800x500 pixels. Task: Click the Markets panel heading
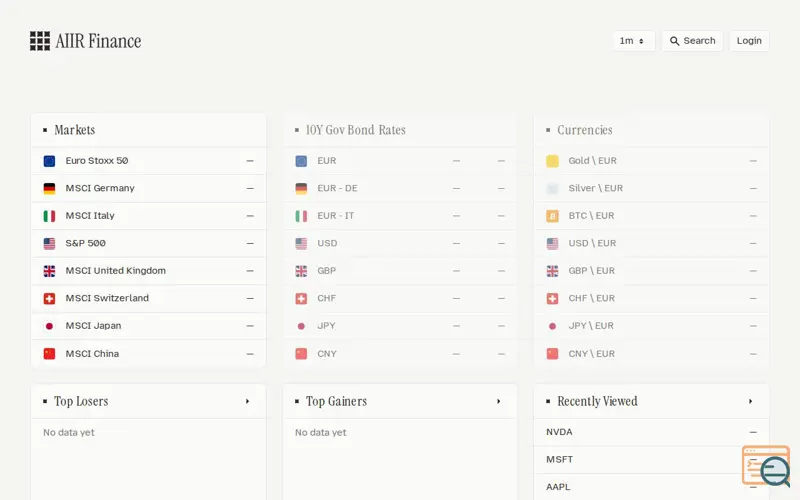74,130
